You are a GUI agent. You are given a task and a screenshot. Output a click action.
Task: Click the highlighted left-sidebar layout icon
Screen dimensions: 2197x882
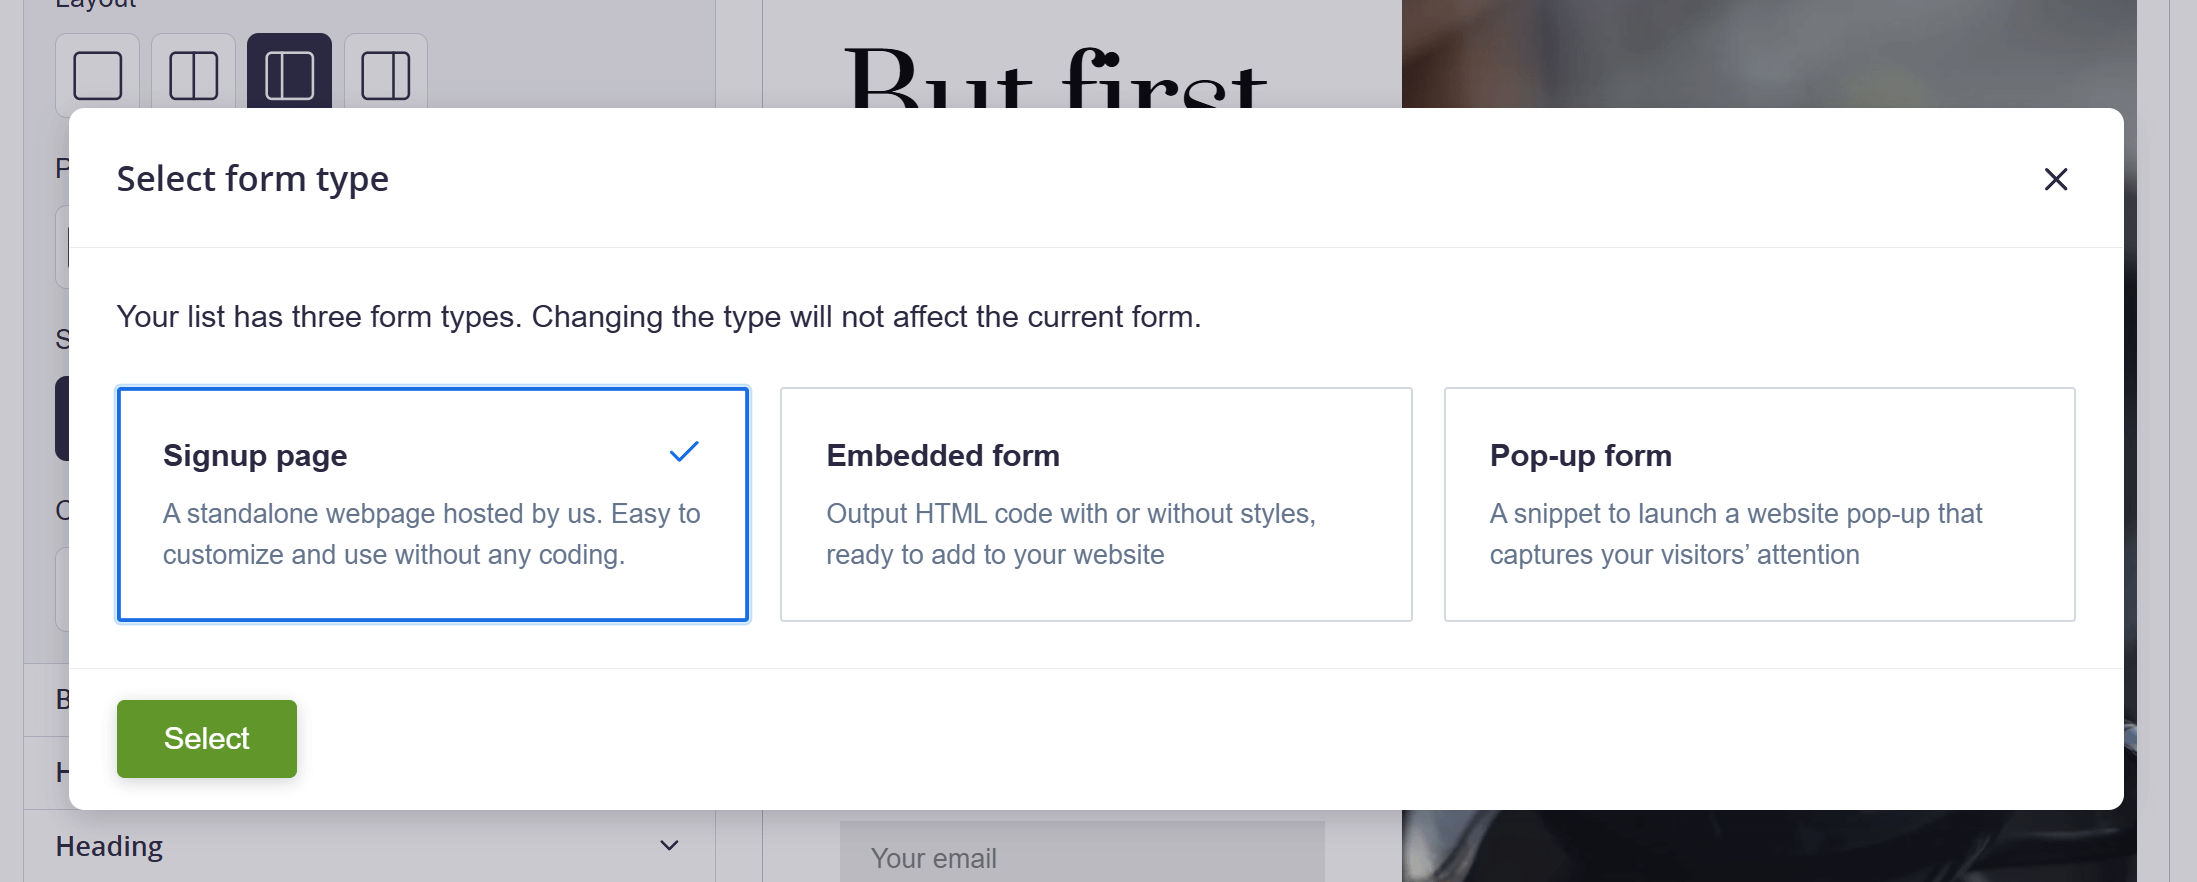(289, 75)
